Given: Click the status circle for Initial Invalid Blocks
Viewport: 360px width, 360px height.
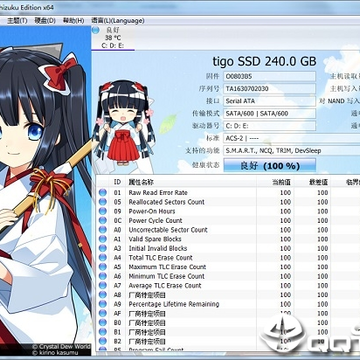Looking at the screenshot, I should click(x=102, y=249).
